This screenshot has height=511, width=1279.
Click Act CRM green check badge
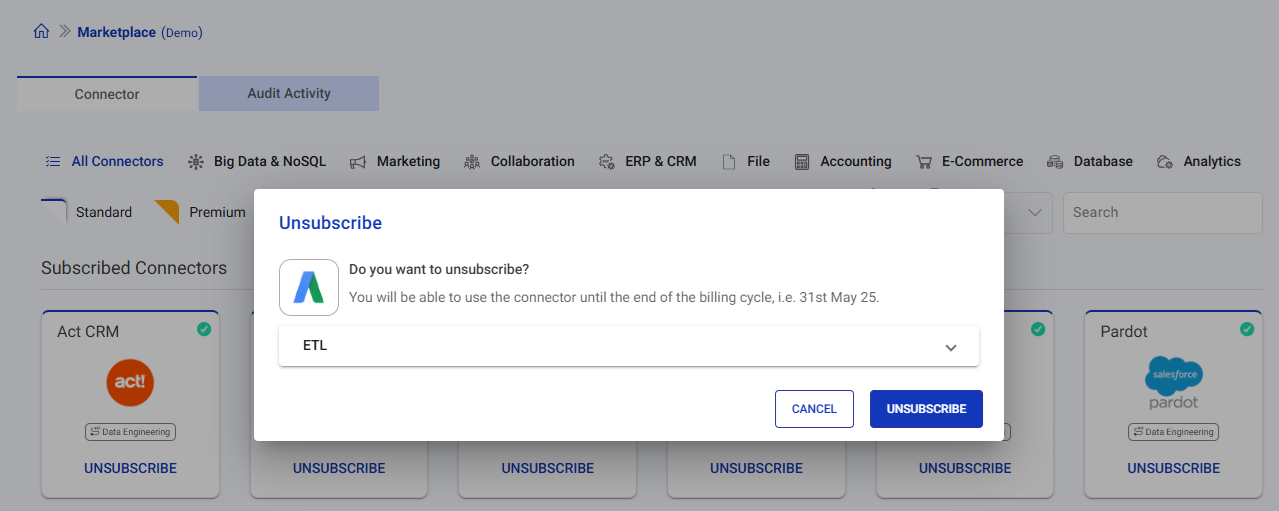204,328
